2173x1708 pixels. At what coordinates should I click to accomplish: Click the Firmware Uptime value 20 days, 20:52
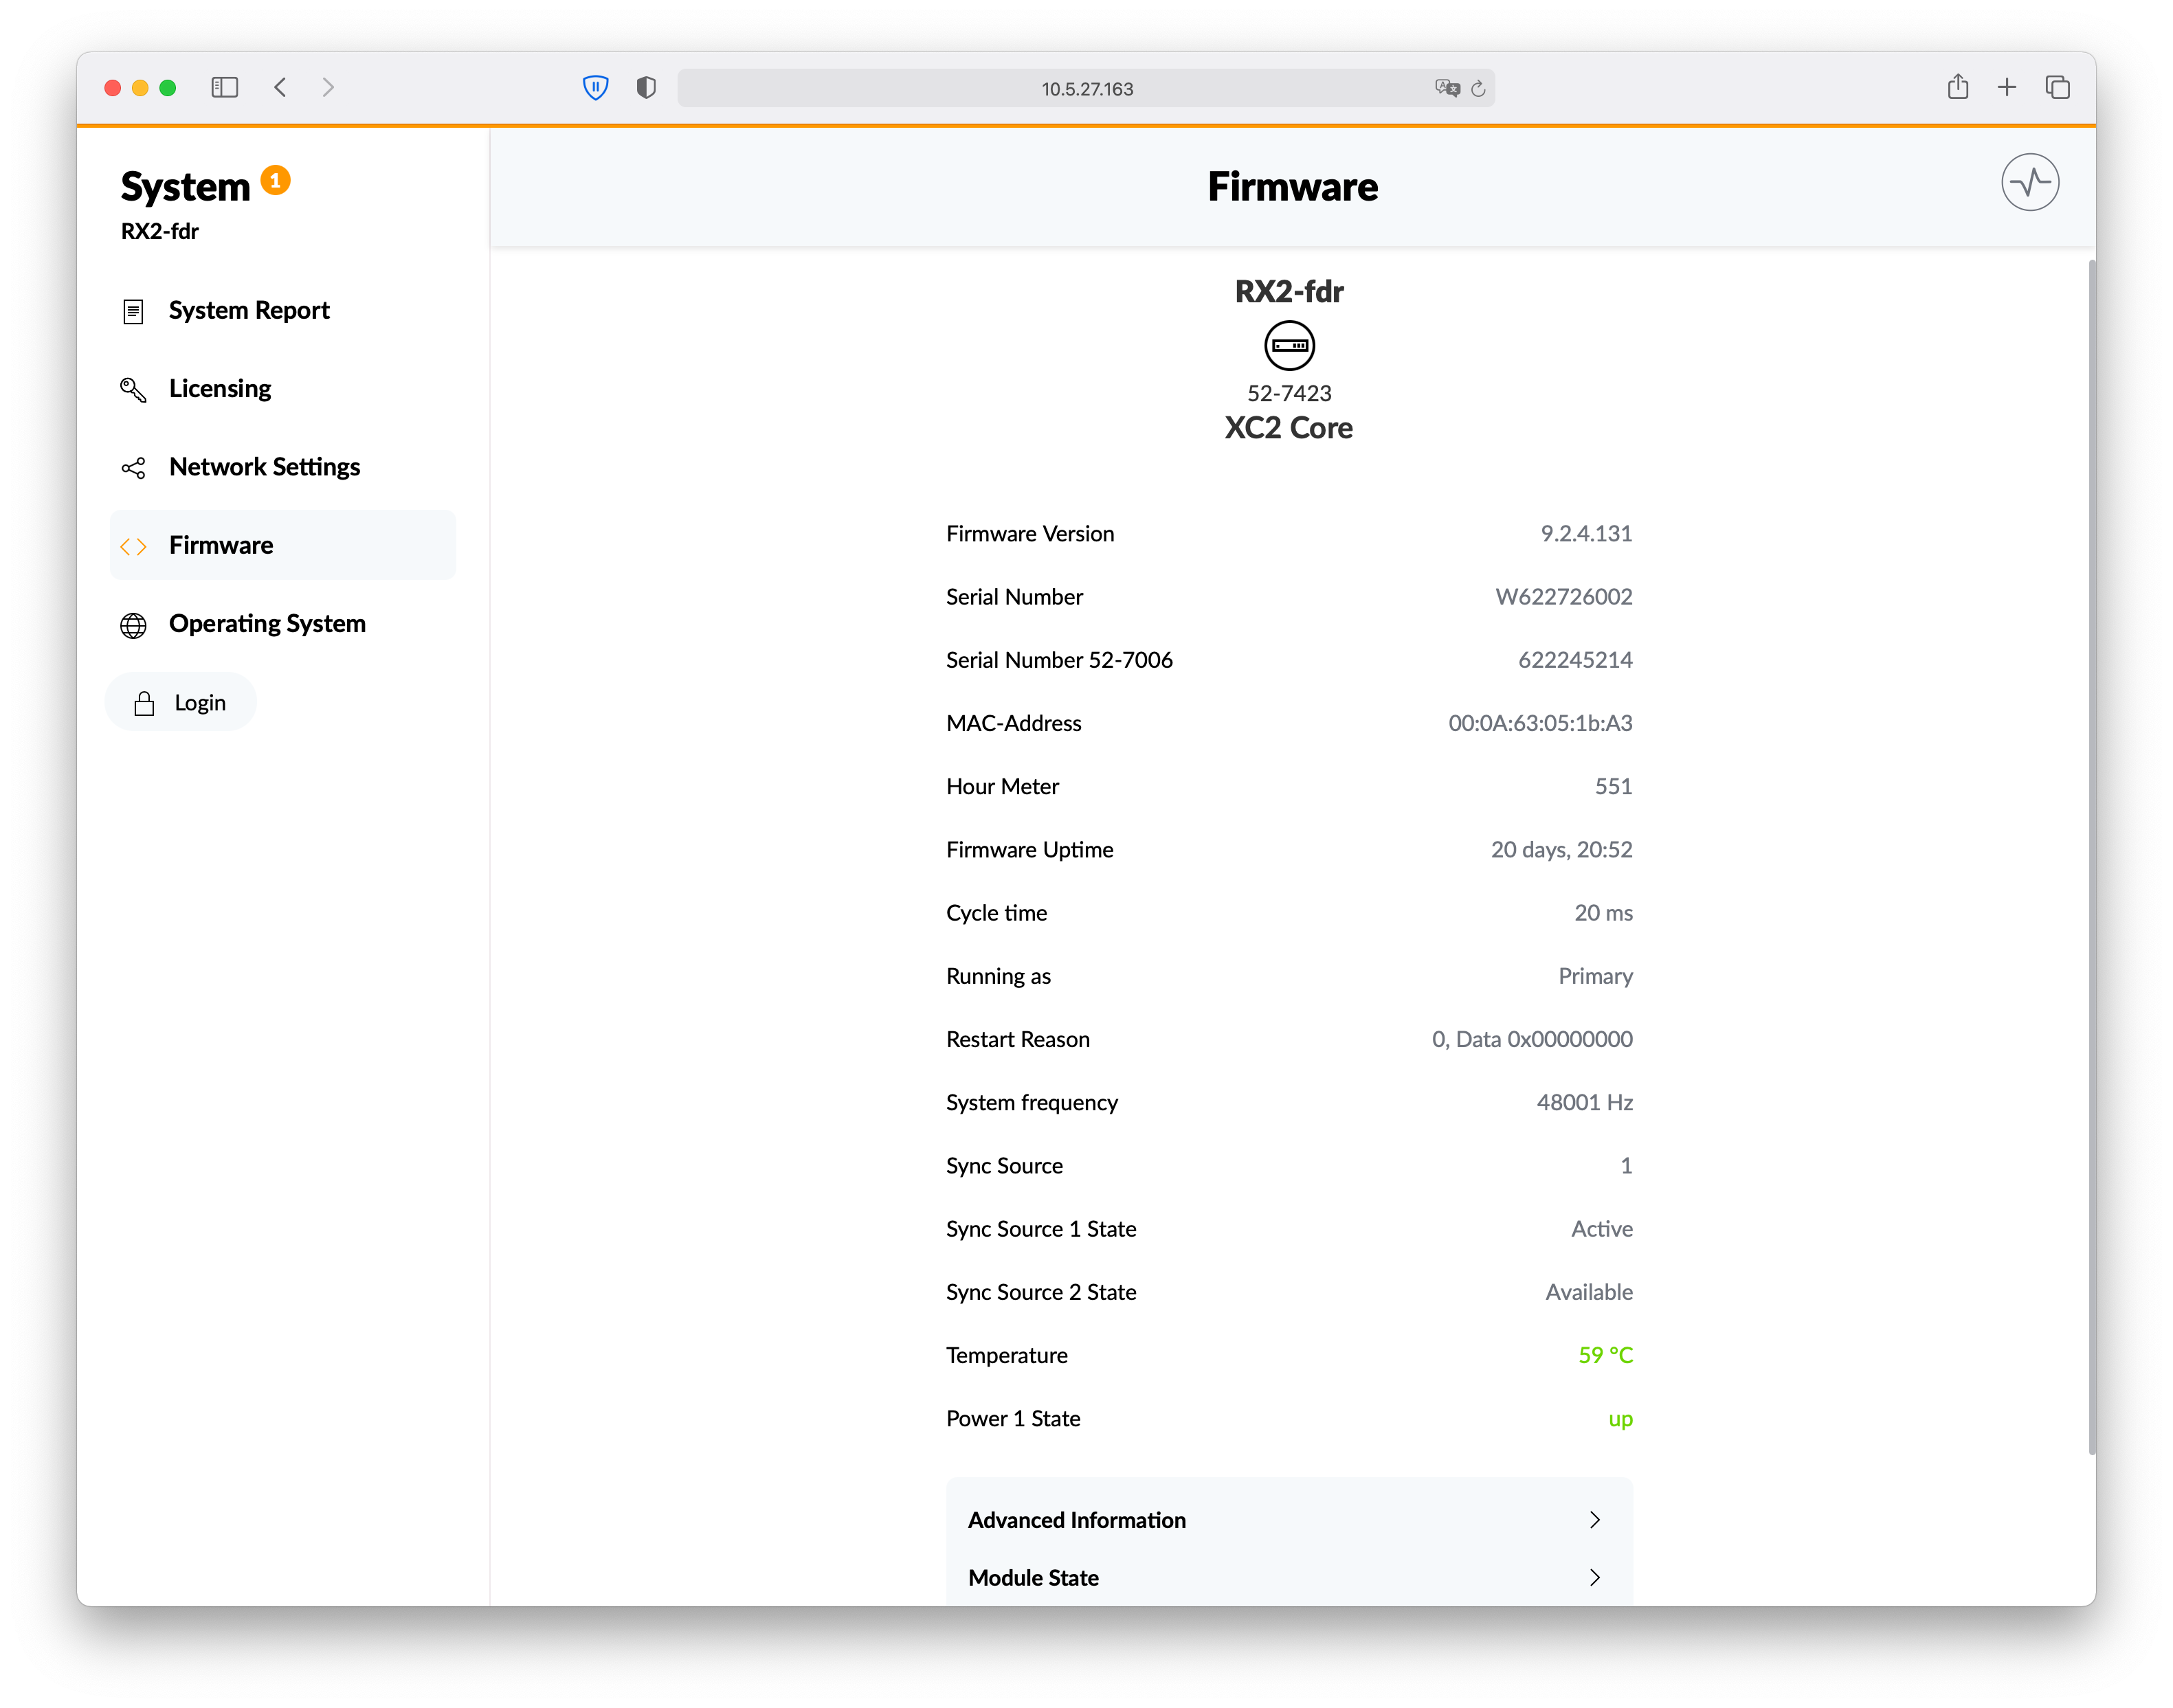(1561, 849)
